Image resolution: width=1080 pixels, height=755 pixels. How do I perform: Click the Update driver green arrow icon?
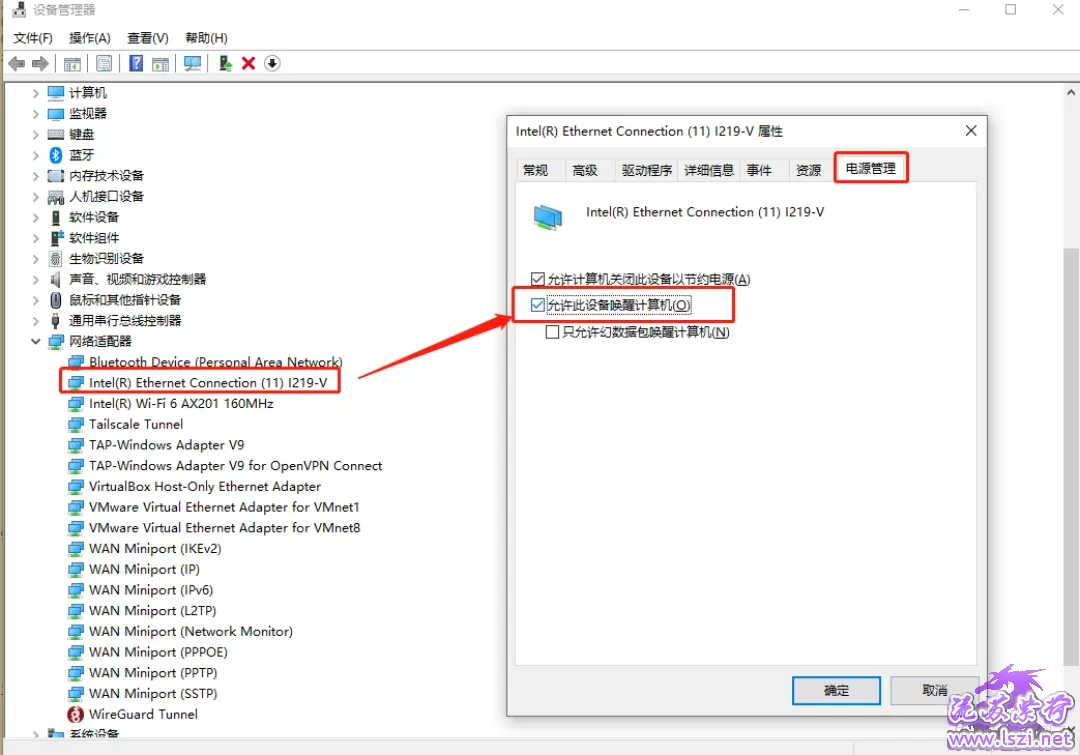point(225,63)
